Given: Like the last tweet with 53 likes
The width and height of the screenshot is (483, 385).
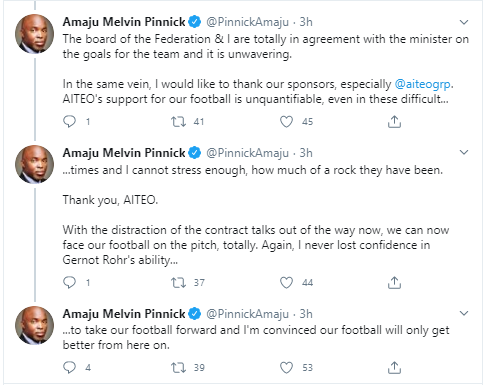Looking at the screenshot, I should 286,367.
